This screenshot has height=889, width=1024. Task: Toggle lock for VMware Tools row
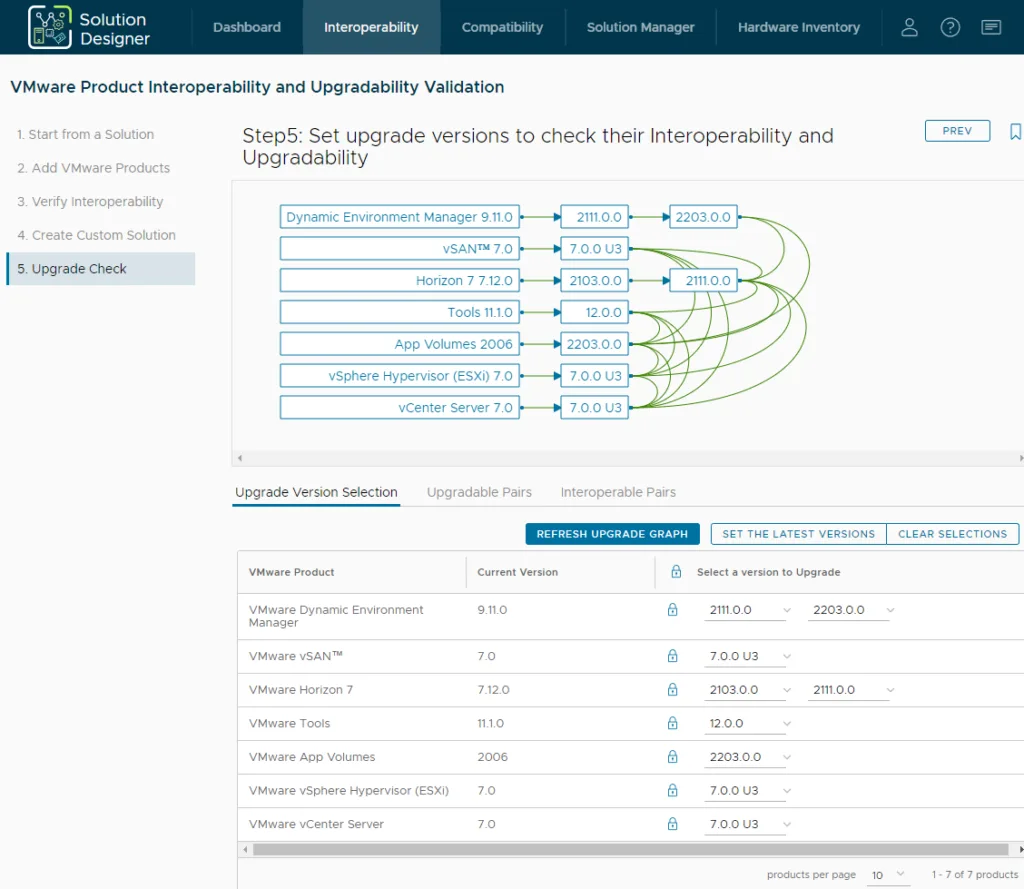(x=672, y=723)
